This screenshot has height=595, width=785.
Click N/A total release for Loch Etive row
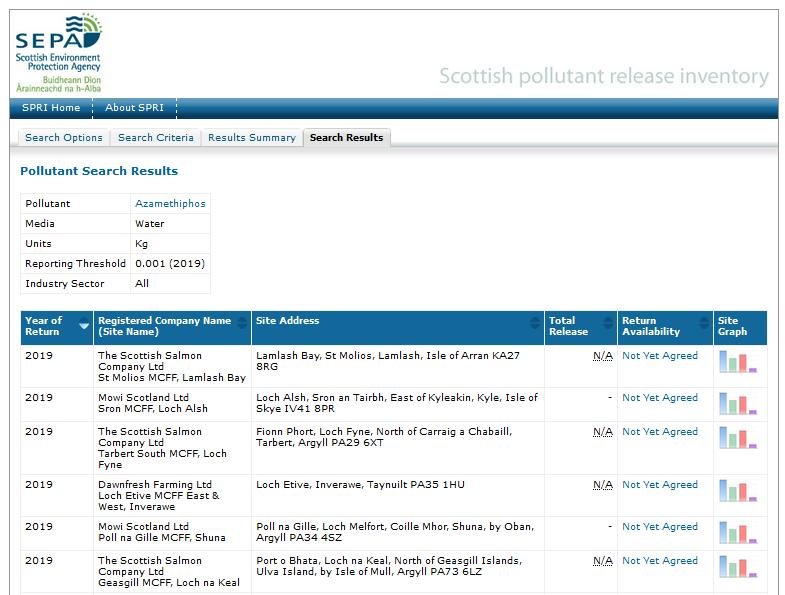[x=603, y=485]
